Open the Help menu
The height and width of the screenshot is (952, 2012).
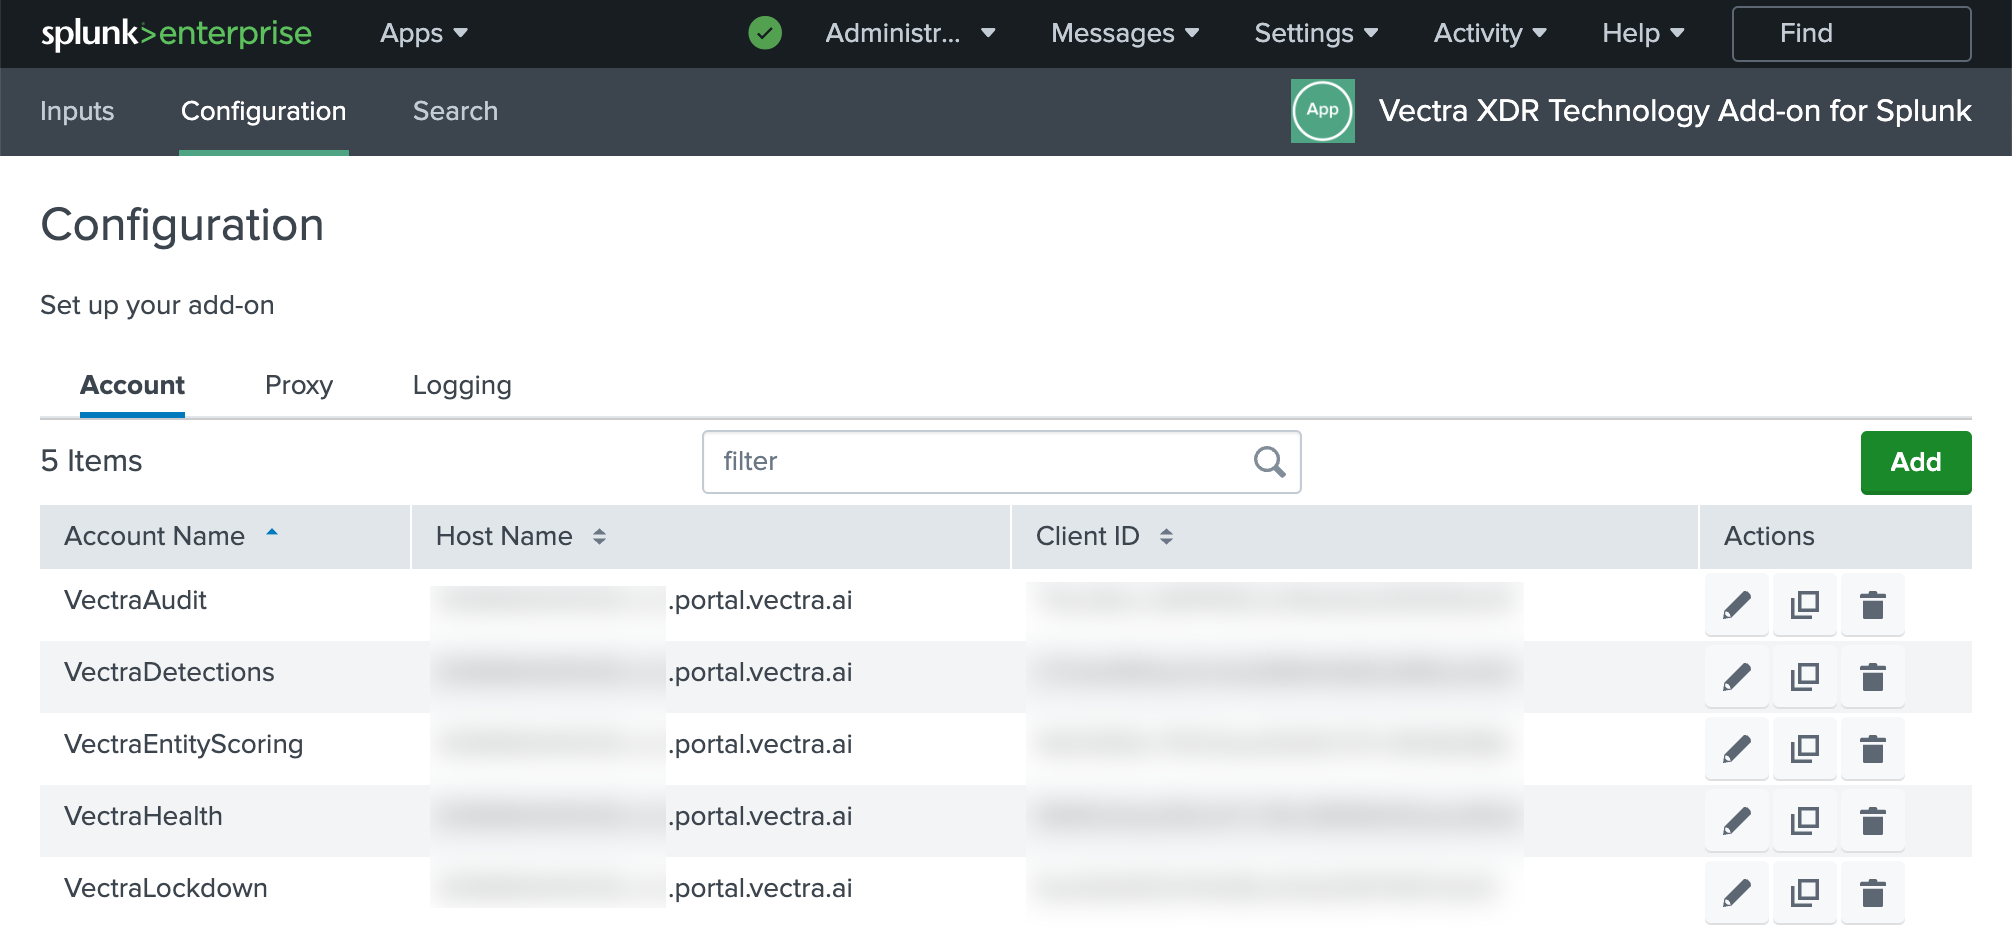[x=1640, y=33]
